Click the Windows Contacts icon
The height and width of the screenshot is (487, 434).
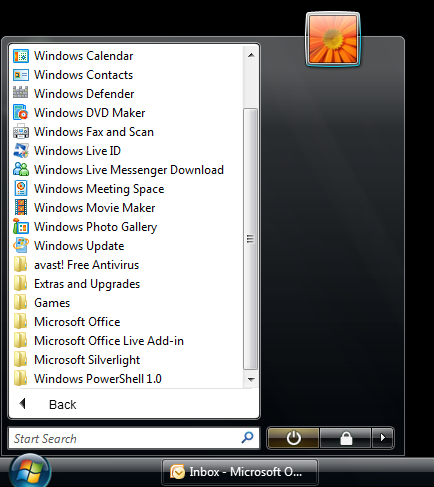pos(21,75)
